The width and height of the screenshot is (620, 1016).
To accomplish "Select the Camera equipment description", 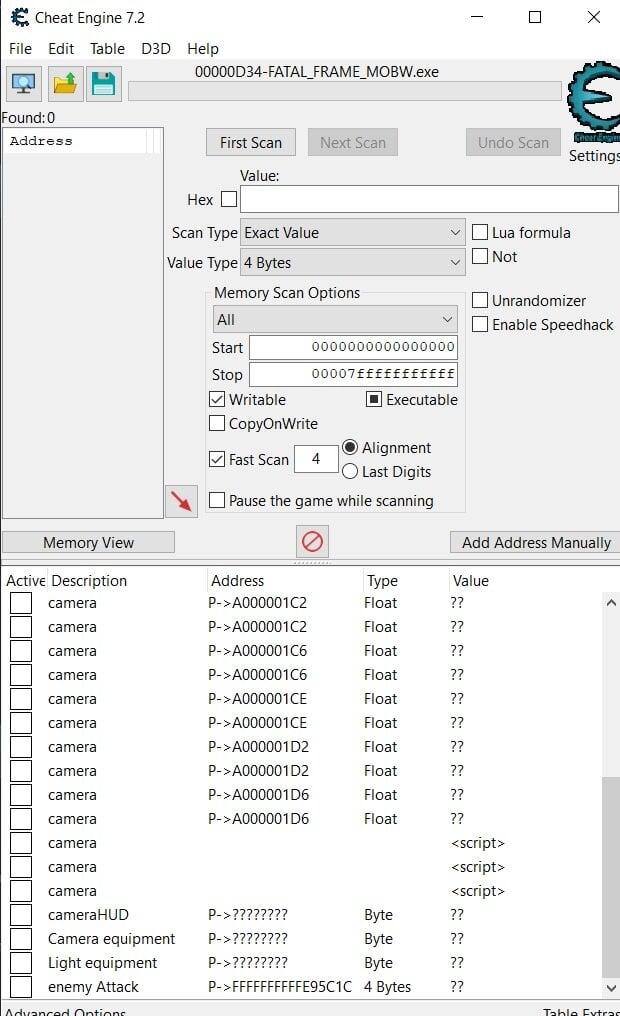I will [x=111, y=939].
